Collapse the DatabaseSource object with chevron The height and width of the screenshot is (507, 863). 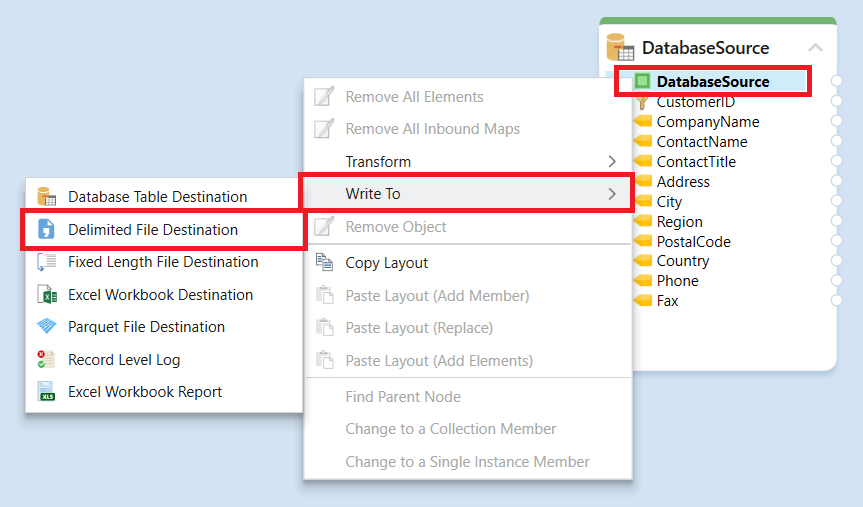(815, 48)
